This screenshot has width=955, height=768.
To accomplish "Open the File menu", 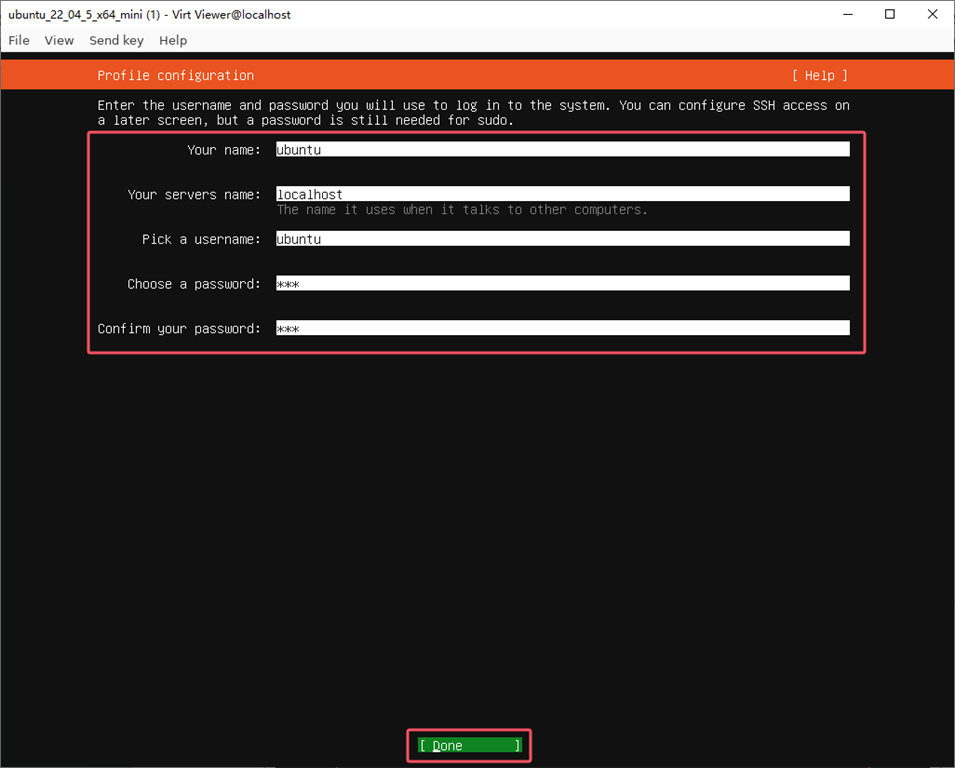I will [18, 40].
